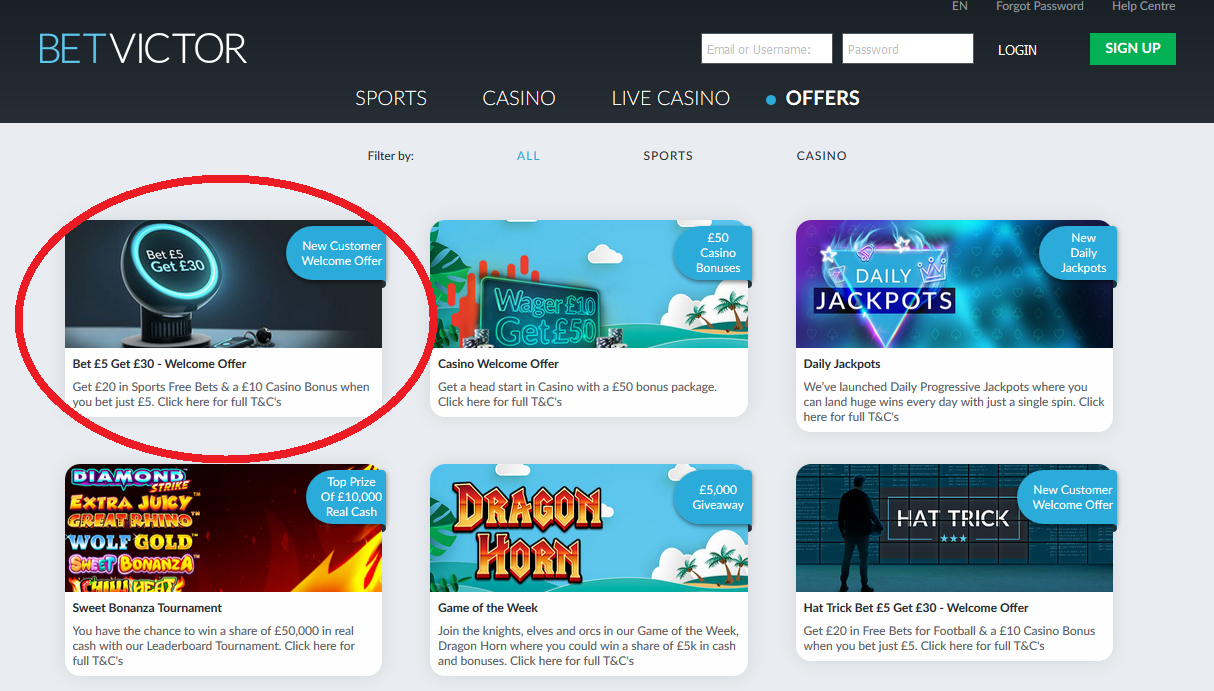The image size is (1214, 691).
Task: Click the BetVictor logo
Action: (143, 48)
